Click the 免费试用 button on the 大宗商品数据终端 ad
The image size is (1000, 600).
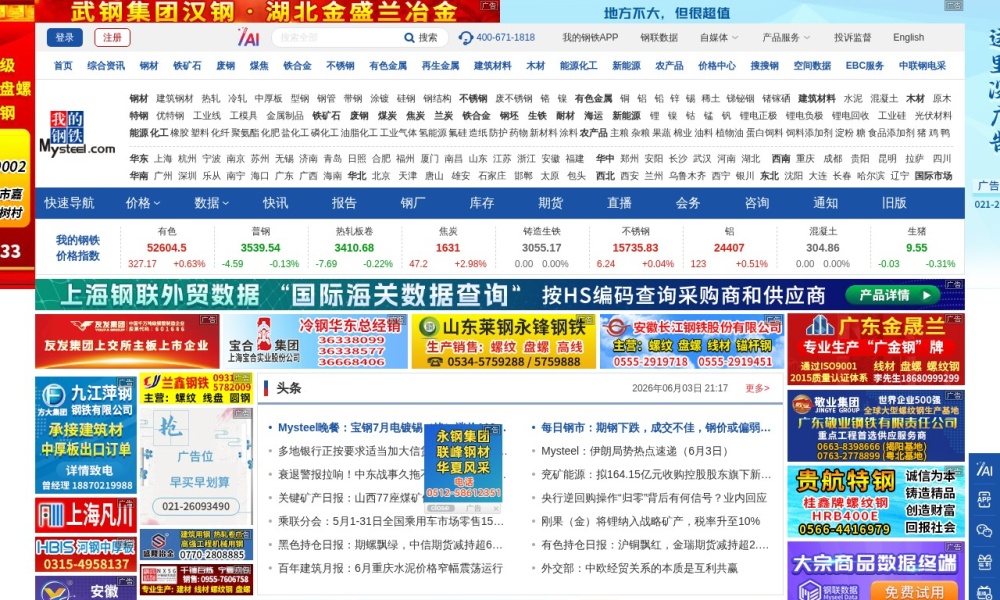[913, 591]
